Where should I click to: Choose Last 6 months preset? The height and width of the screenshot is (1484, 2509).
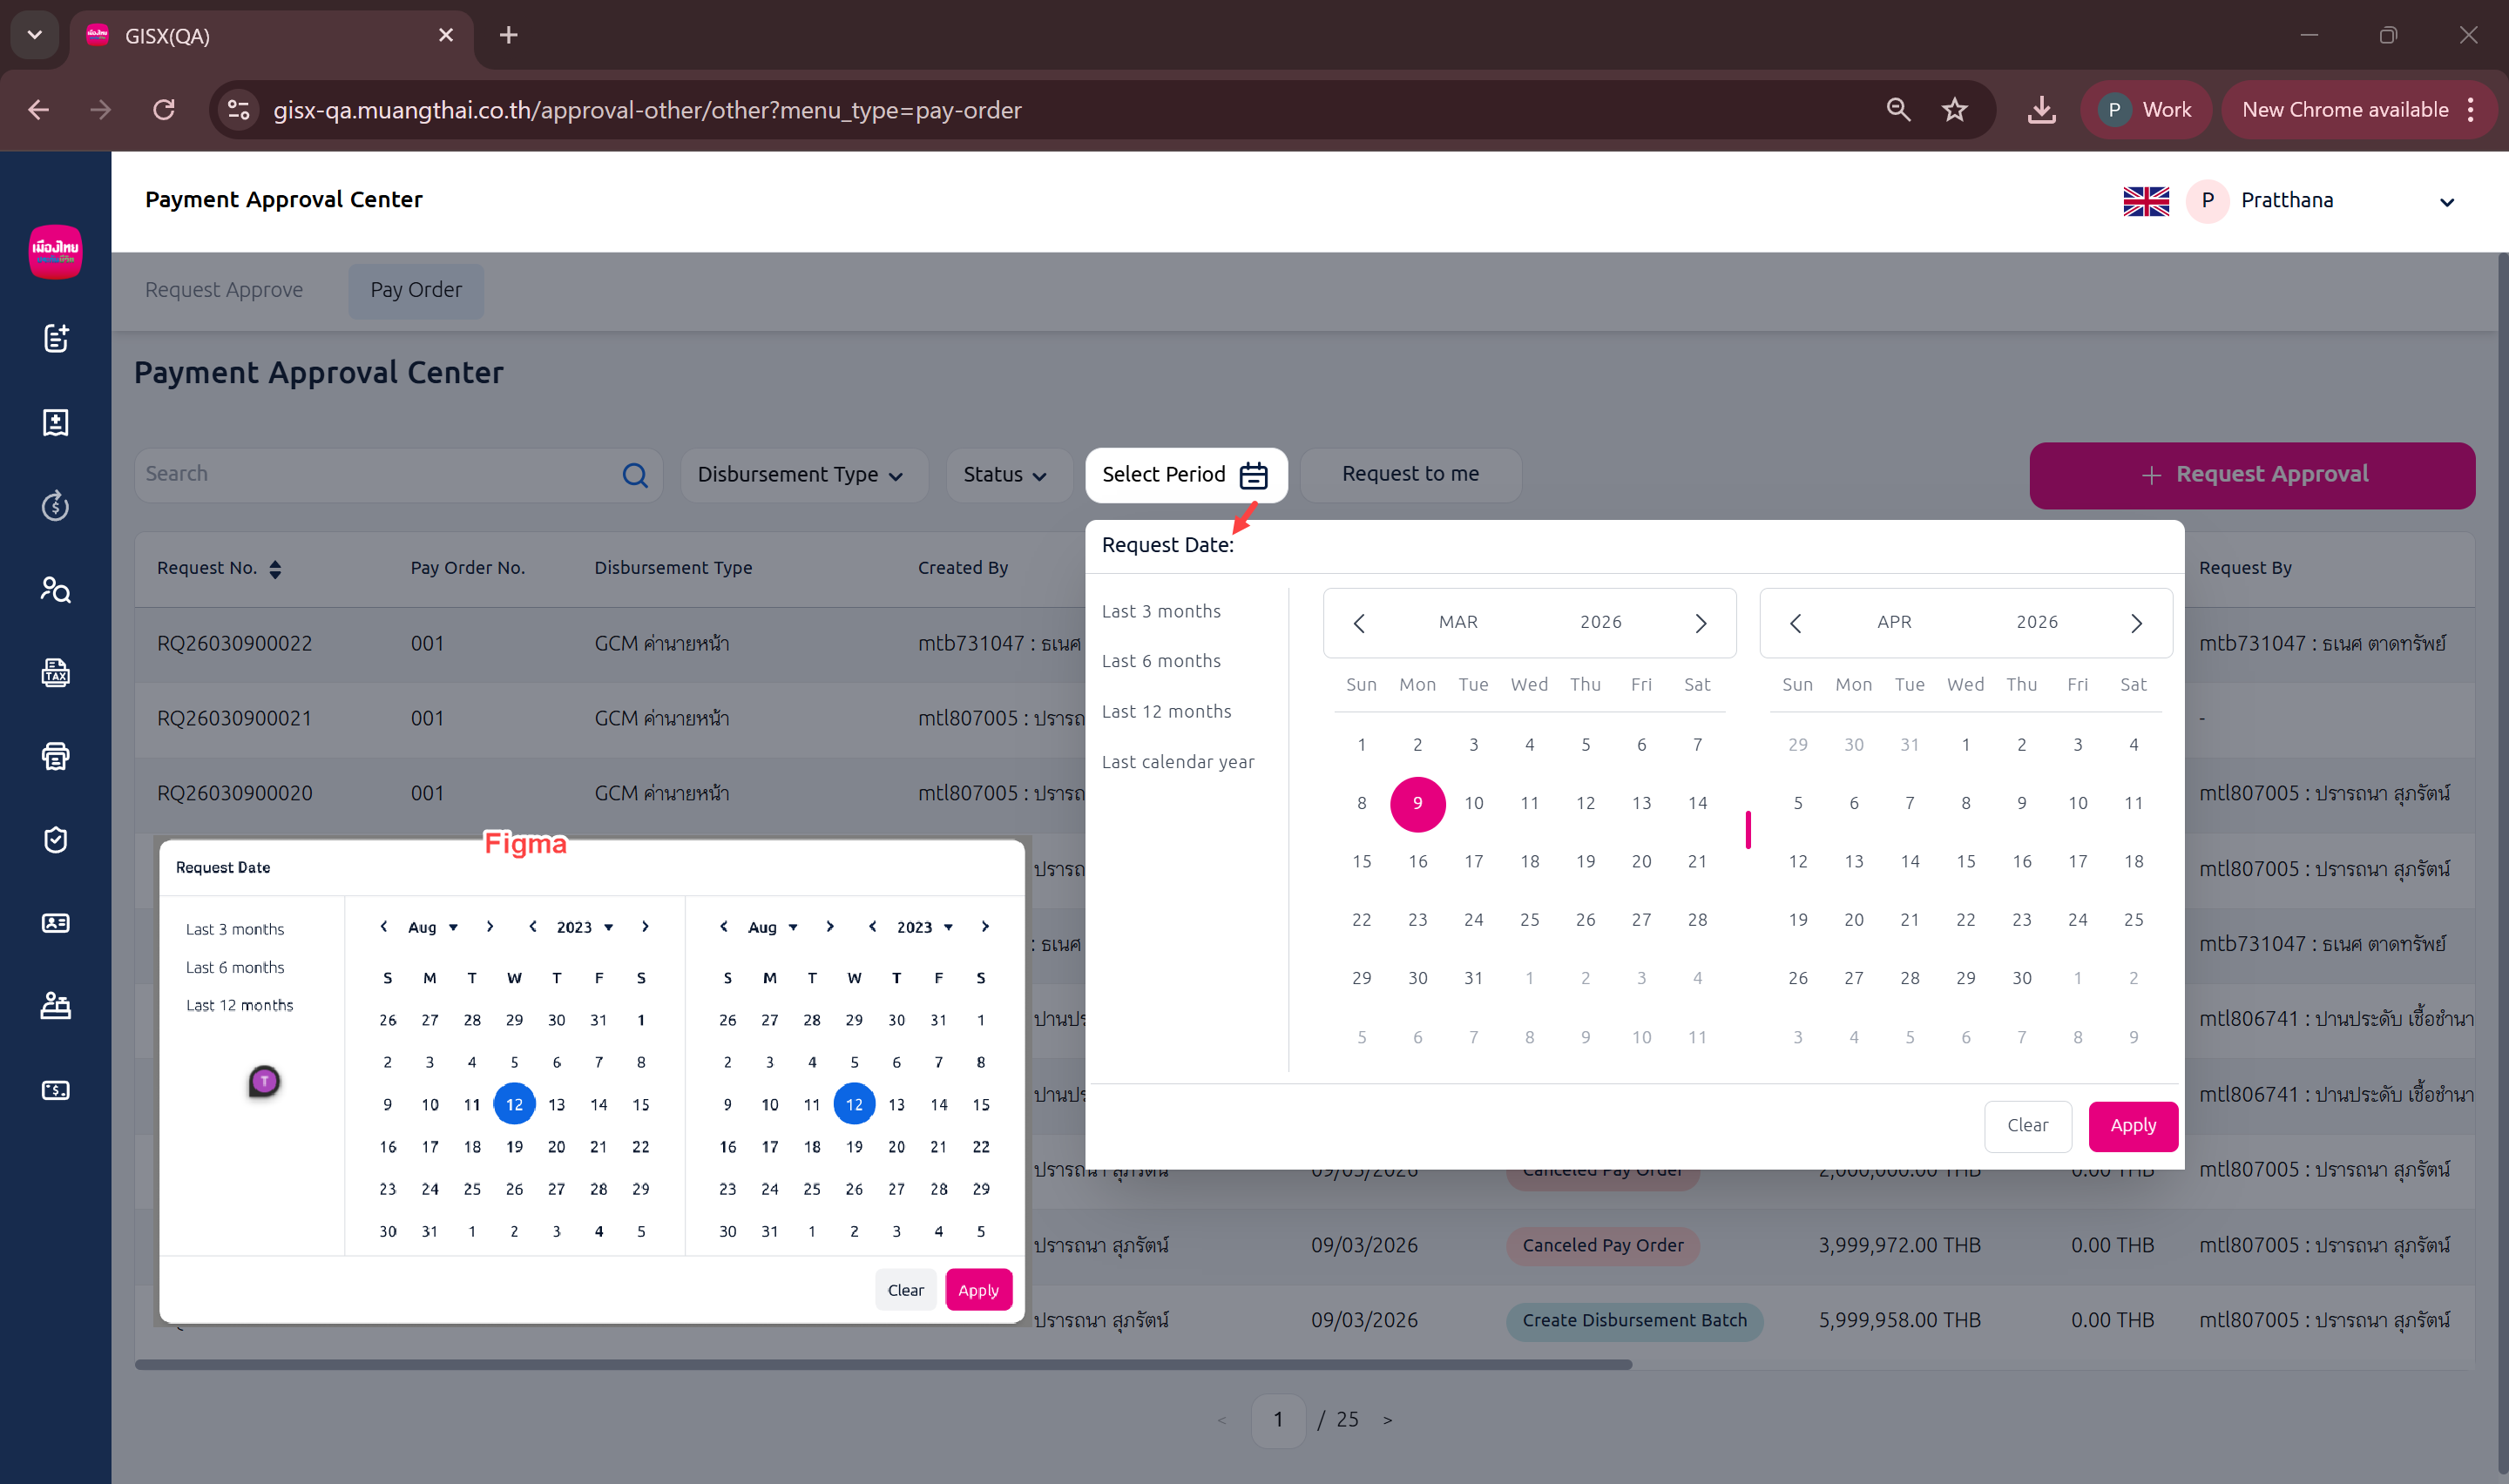(x=1161, y=661)
